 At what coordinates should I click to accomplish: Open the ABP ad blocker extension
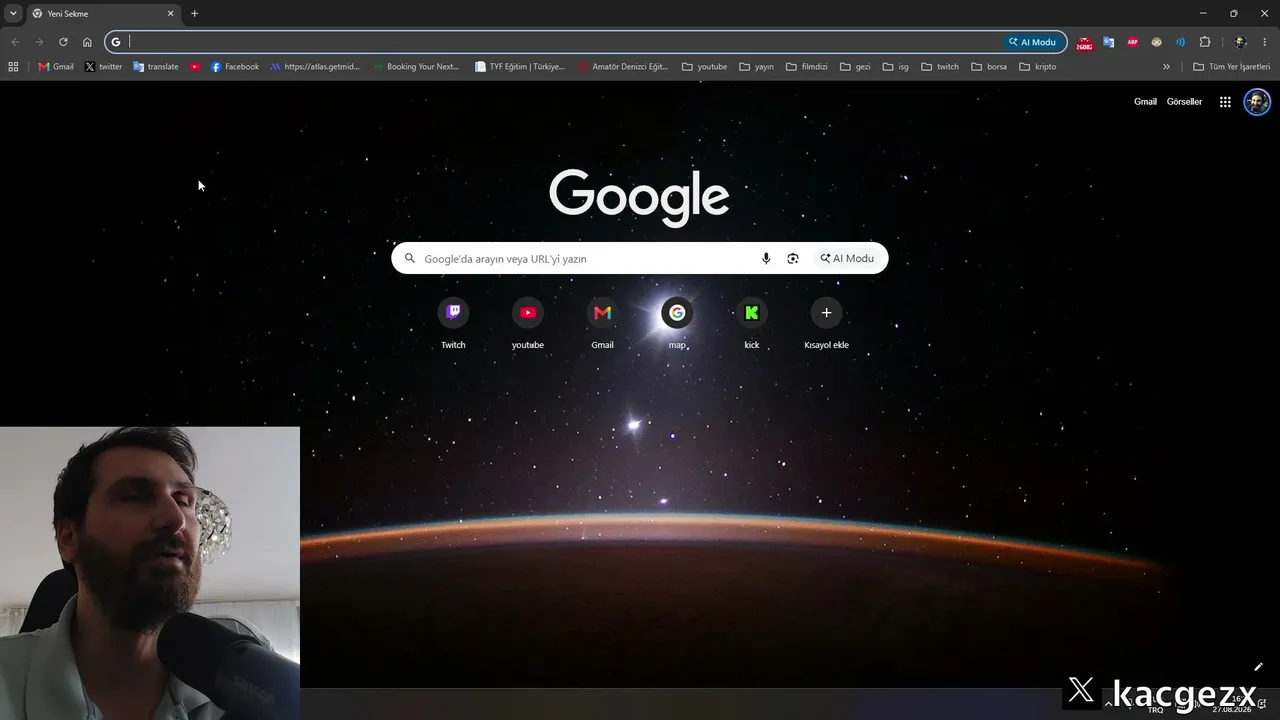click(x=1133, y=42)
